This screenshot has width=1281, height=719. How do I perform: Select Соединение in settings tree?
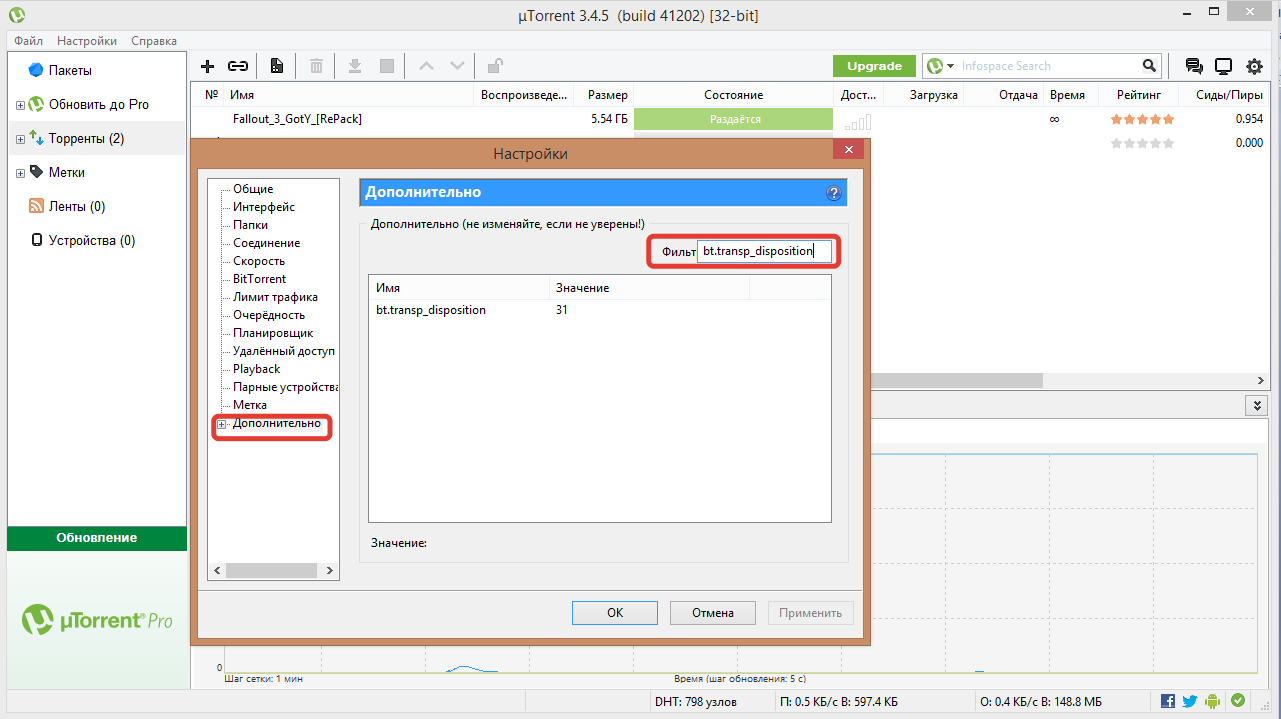(x=266, y=243)
